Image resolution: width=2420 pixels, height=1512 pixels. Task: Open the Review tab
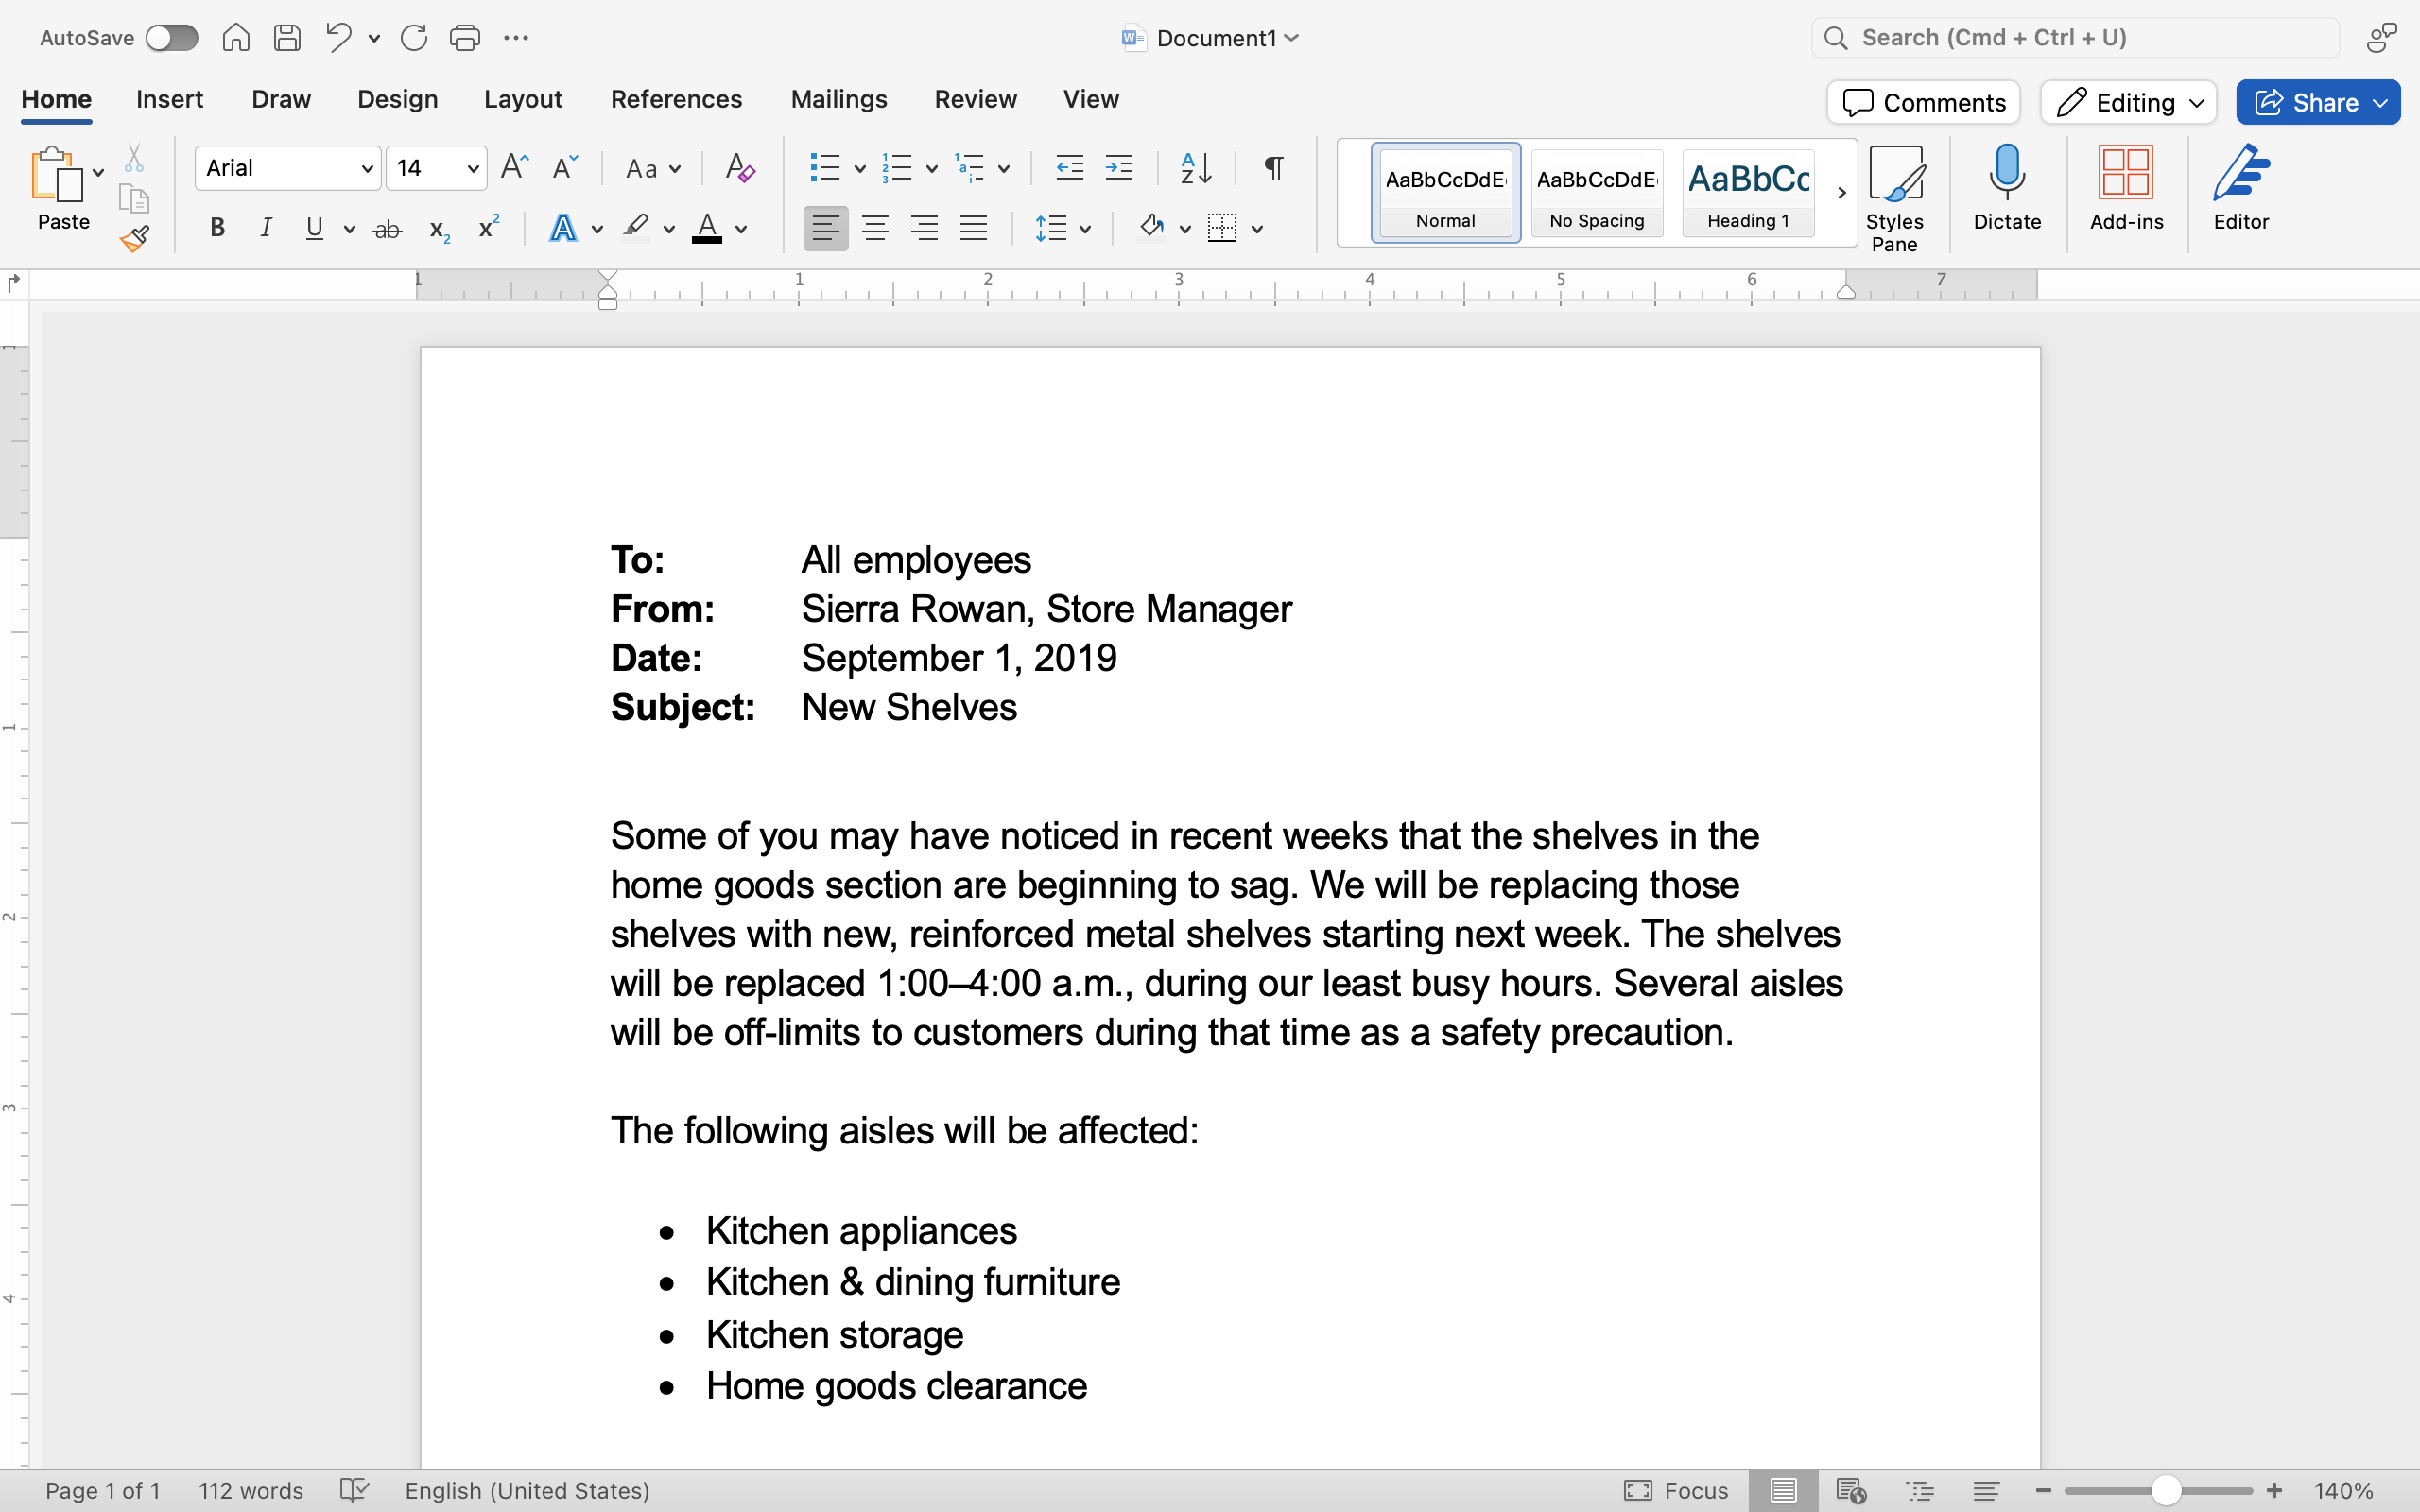(x=975, y=99)
